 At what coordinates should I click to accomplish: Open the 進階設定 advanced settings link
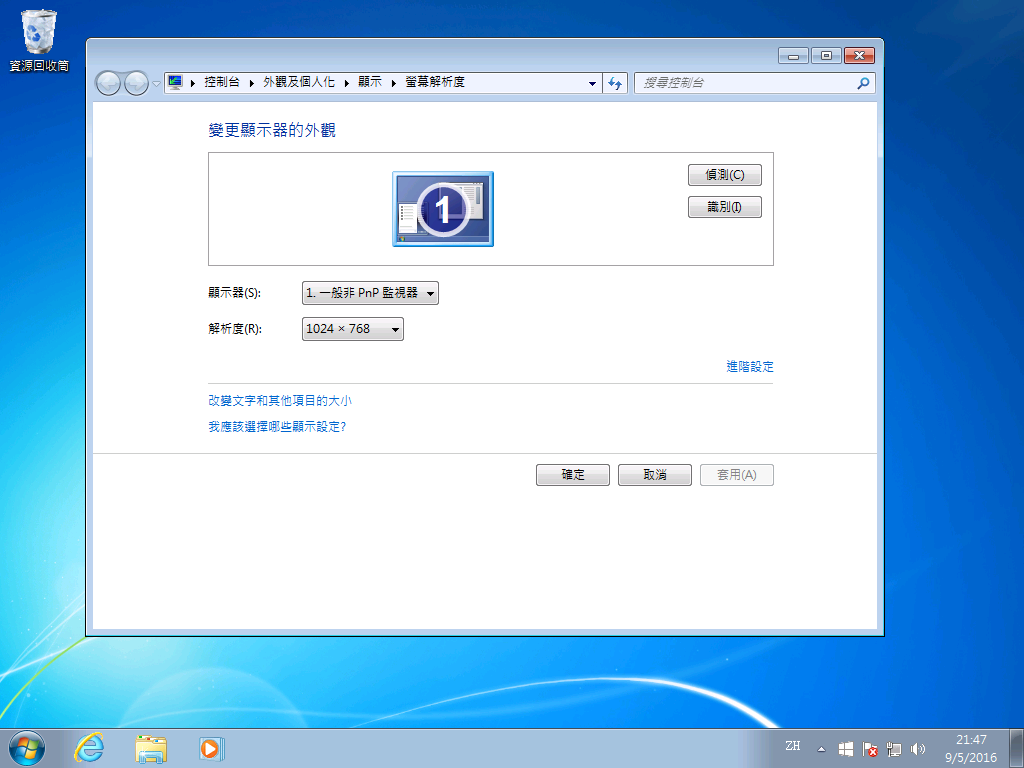tap(750, 366)
